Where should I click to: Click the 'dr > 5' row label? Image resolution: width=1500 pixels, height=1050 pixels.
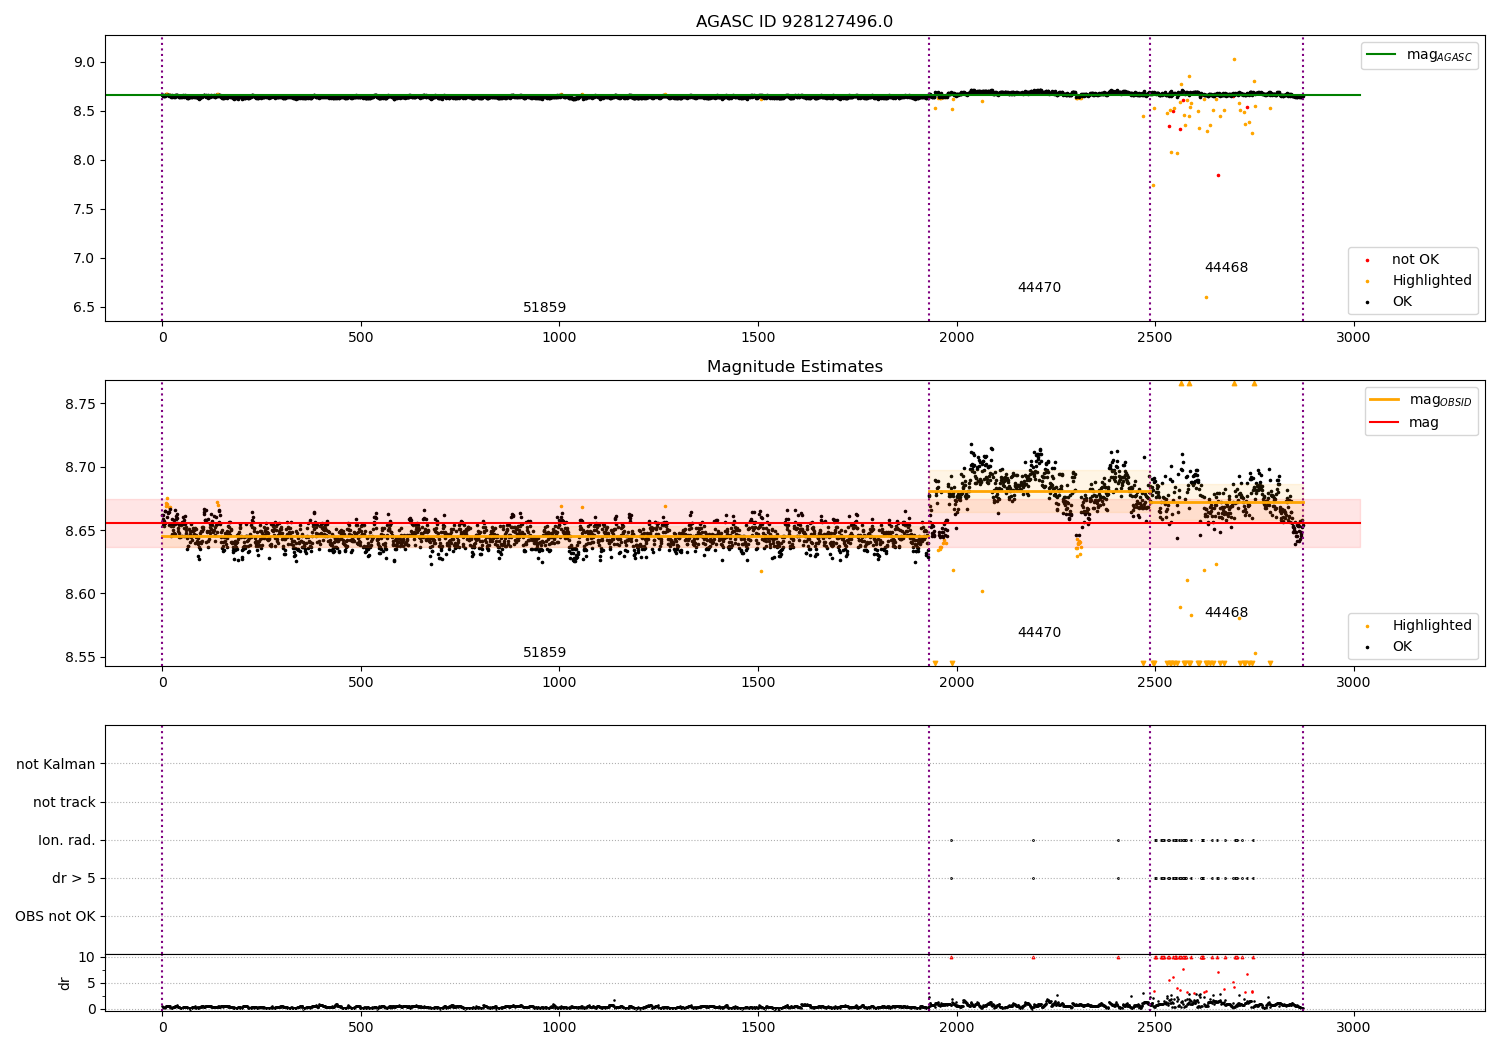coord(74,878)
